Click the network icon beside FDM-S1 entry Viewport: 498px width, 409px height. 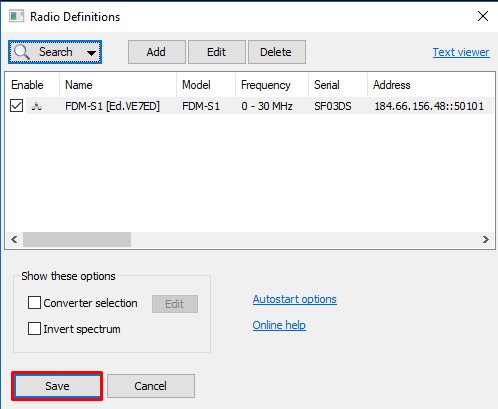click(x=36, y=106)
